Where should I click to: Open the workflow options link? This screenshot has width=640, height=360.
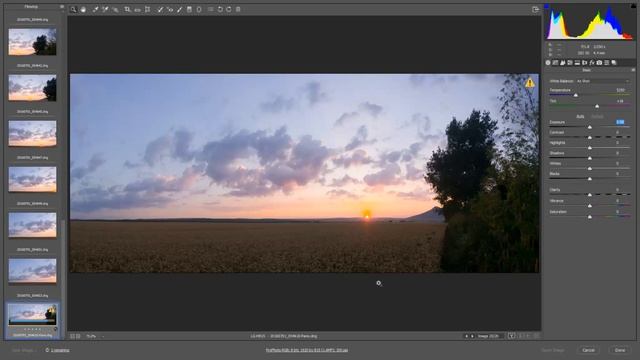click(307, 350)
